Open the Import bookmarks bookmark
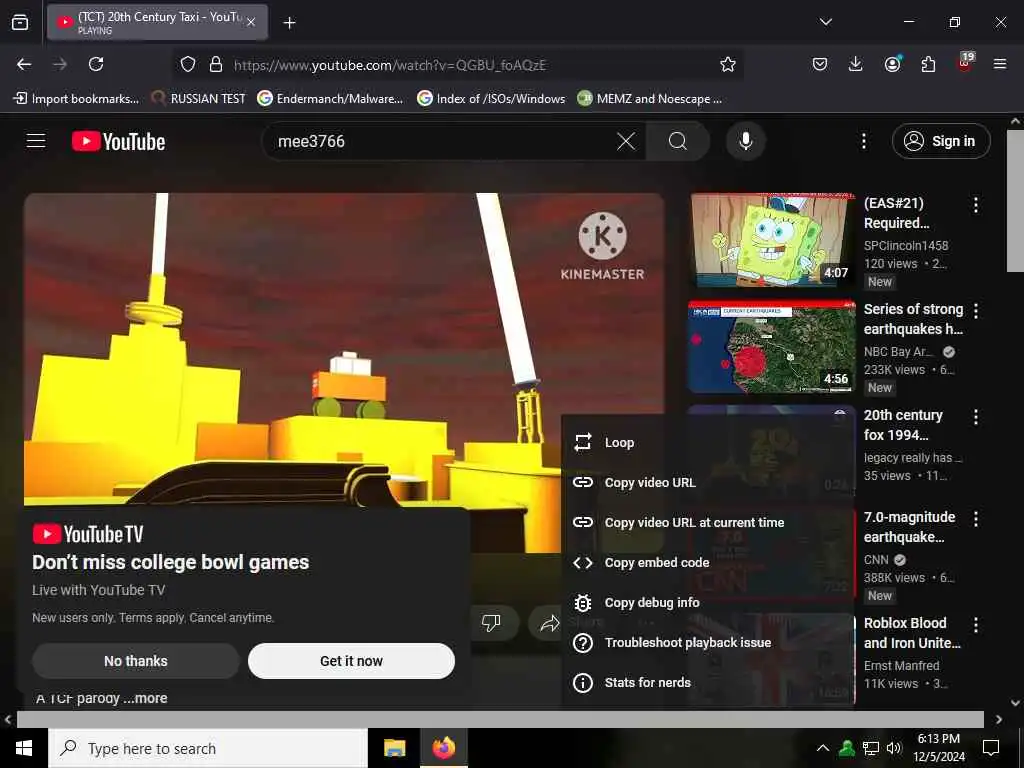The width and height of the screenshot is (1024, 768). (76, 99)
